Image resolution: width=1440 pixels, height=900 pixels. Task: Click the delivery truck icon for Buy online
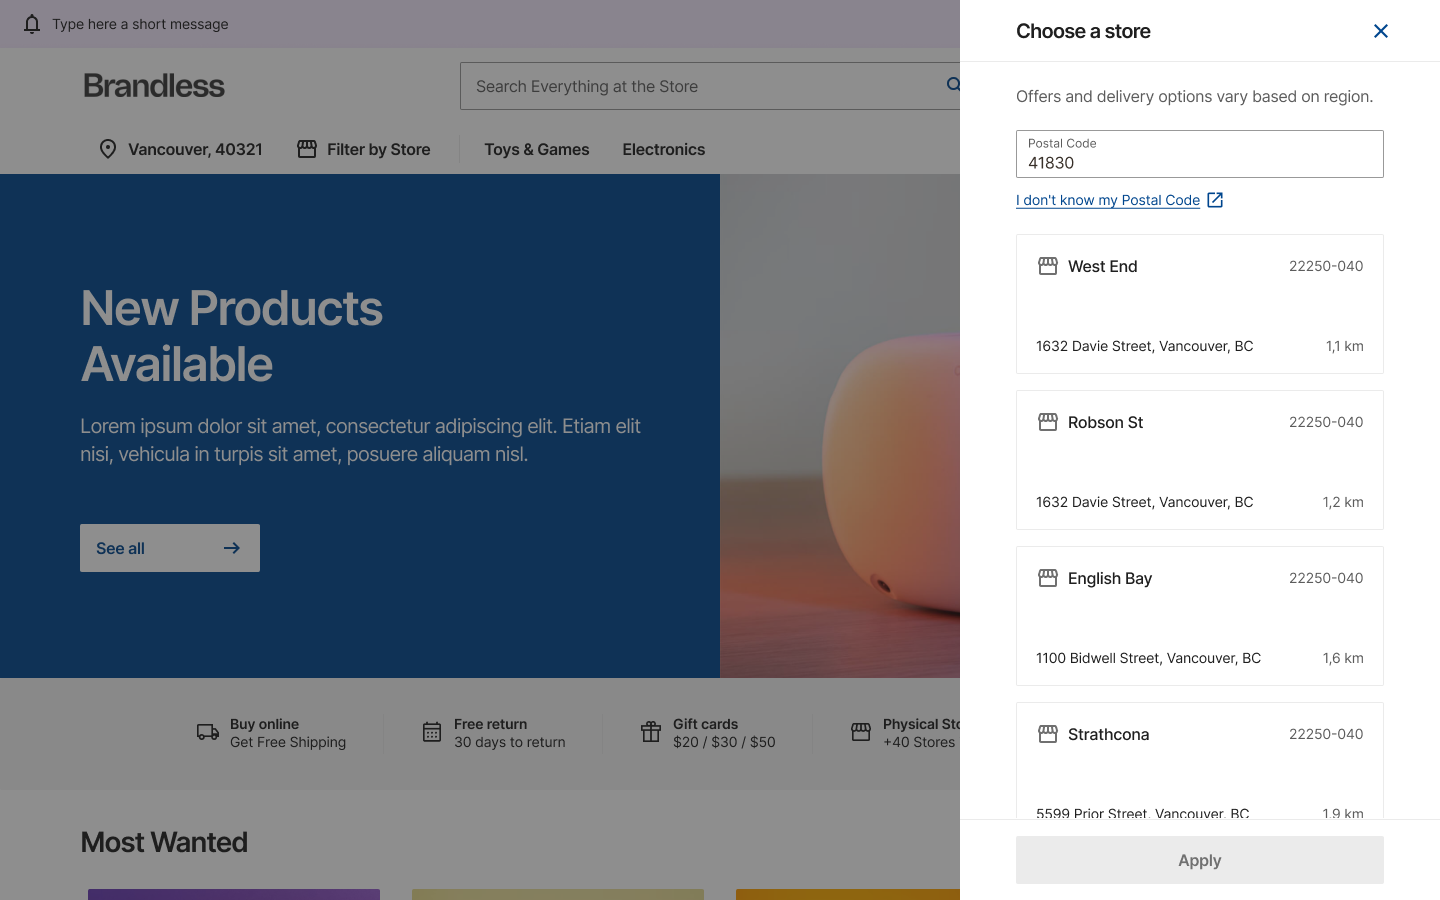coord(208,733)
